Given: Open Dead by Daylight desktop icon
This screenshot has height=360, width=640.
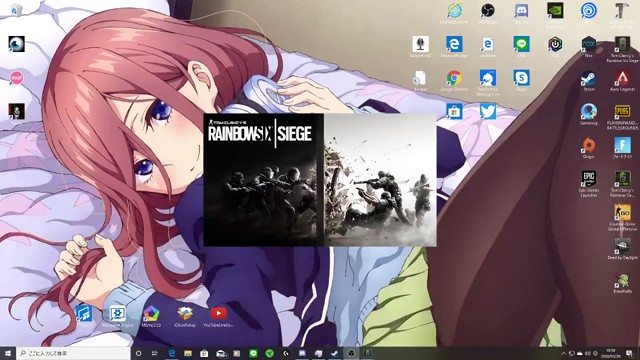Looking at the screenshot, I should pos(622,246).
